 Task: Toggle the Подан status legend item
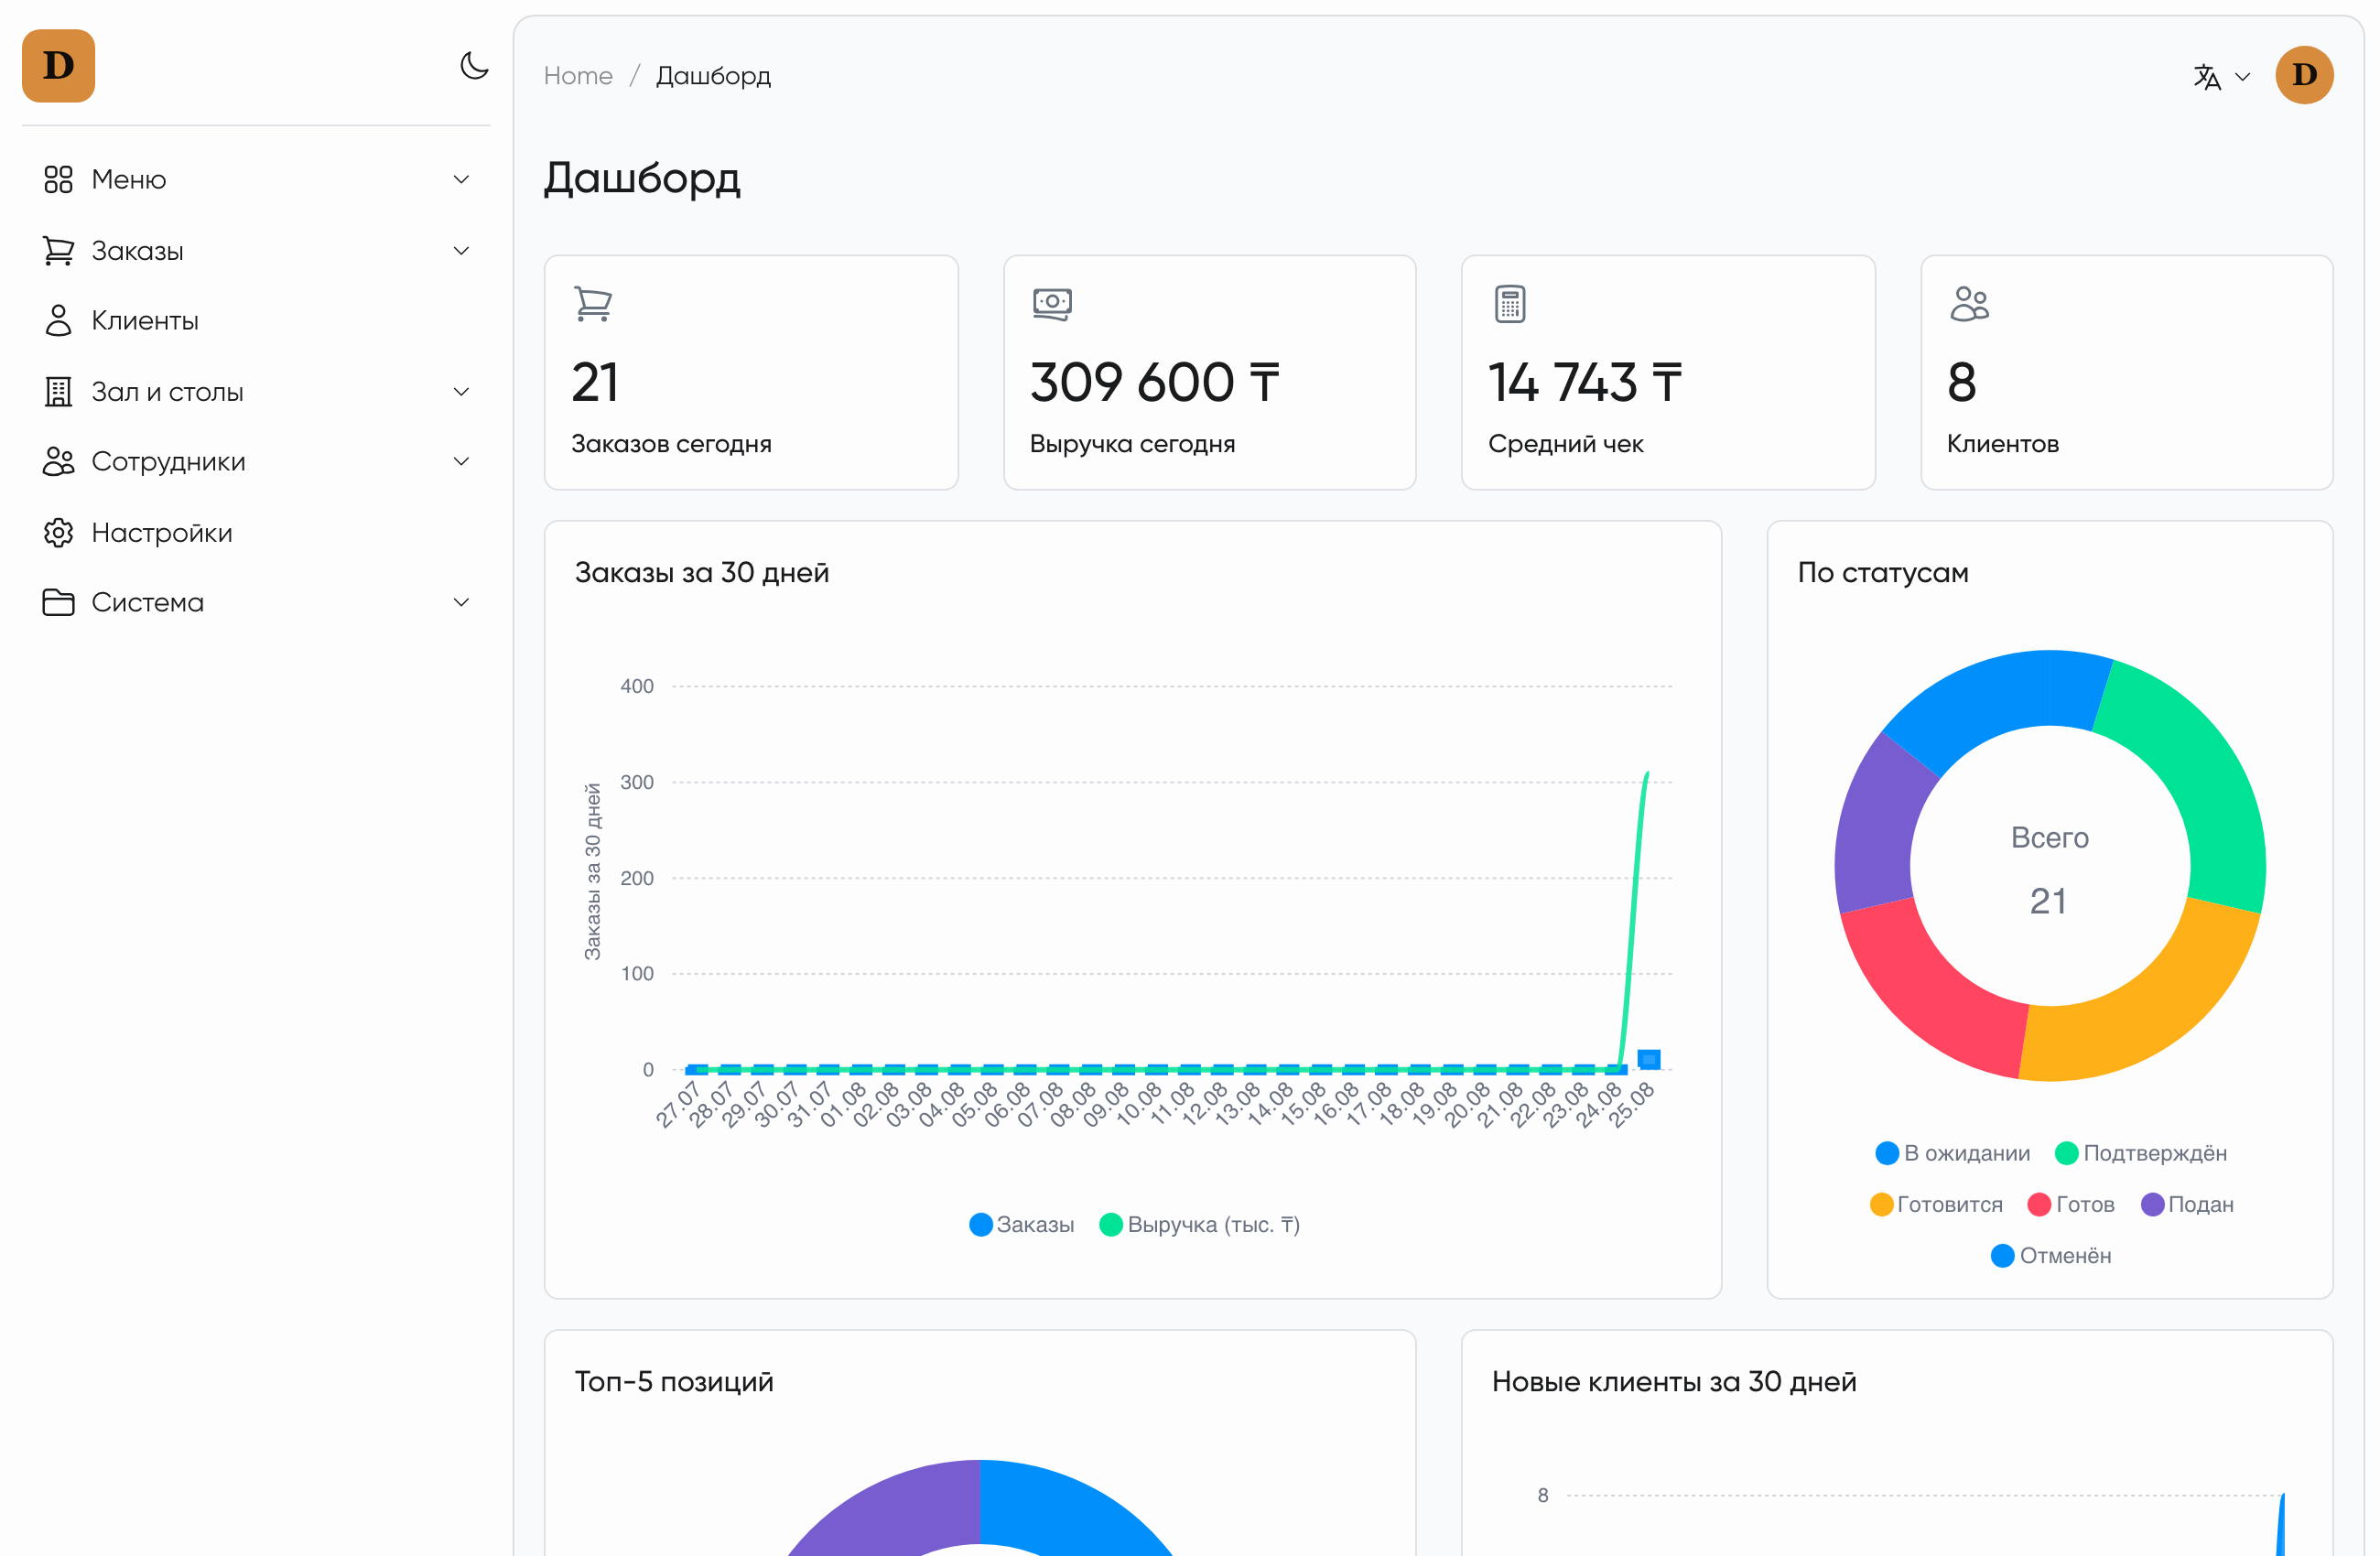(2187, 1205)
